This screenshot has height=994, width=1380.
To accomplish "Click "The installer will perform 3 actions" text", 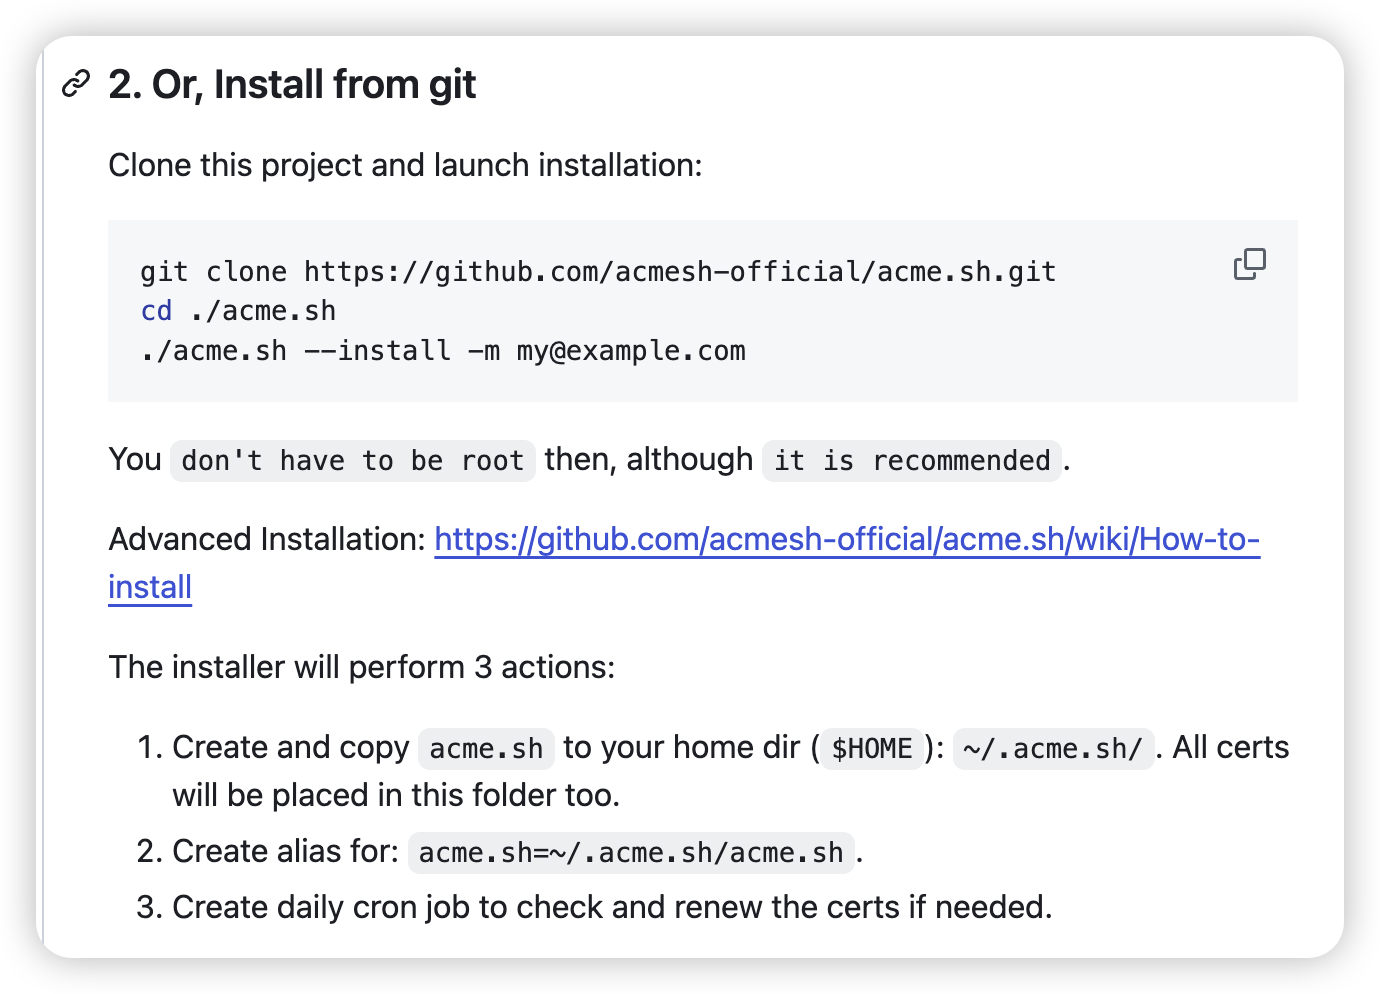I will pyautogui.click(x=361, y=667).
